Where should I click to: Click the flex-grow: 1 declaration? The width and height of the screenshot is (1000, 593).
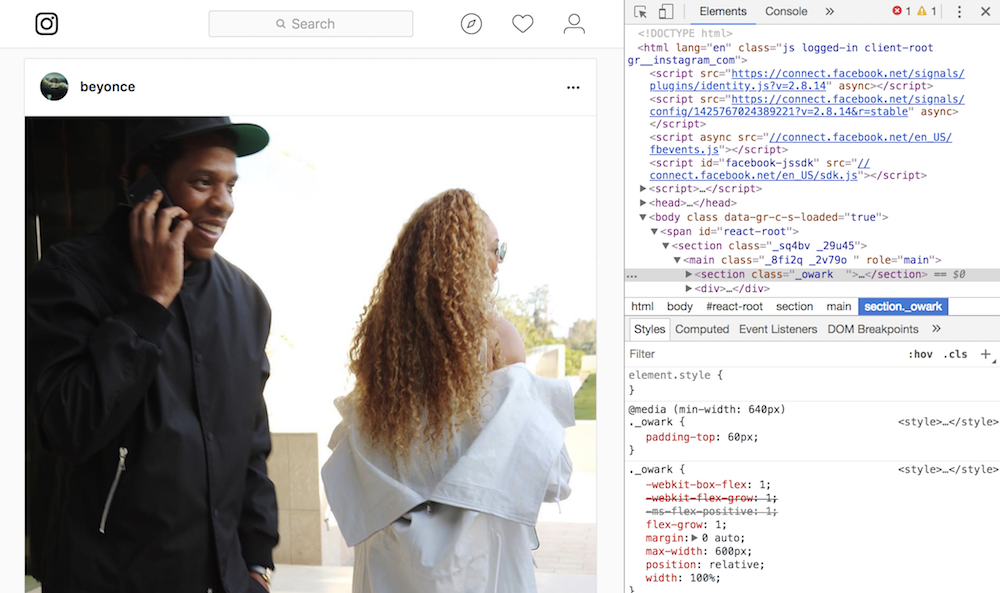686,525
